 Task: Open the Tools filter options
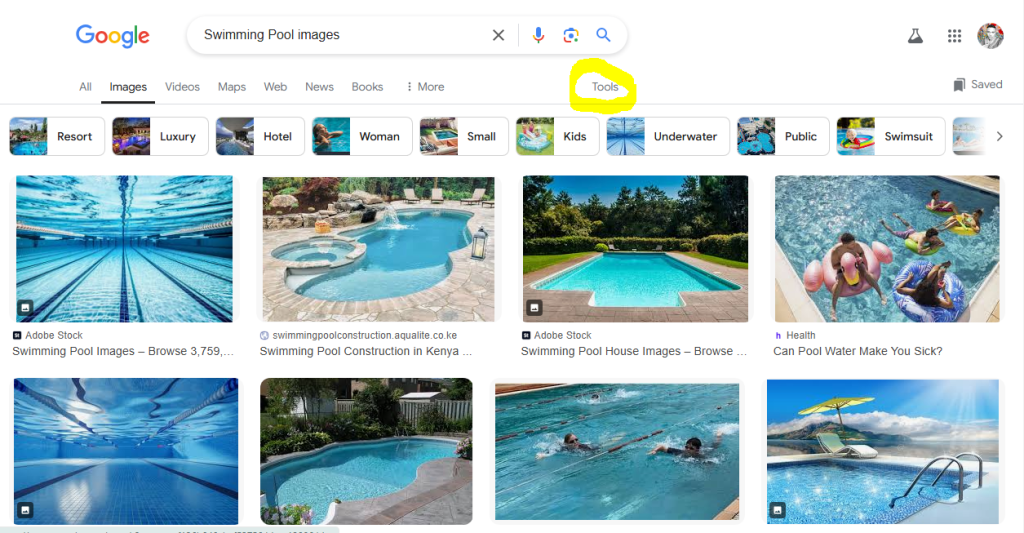[605, 87]
